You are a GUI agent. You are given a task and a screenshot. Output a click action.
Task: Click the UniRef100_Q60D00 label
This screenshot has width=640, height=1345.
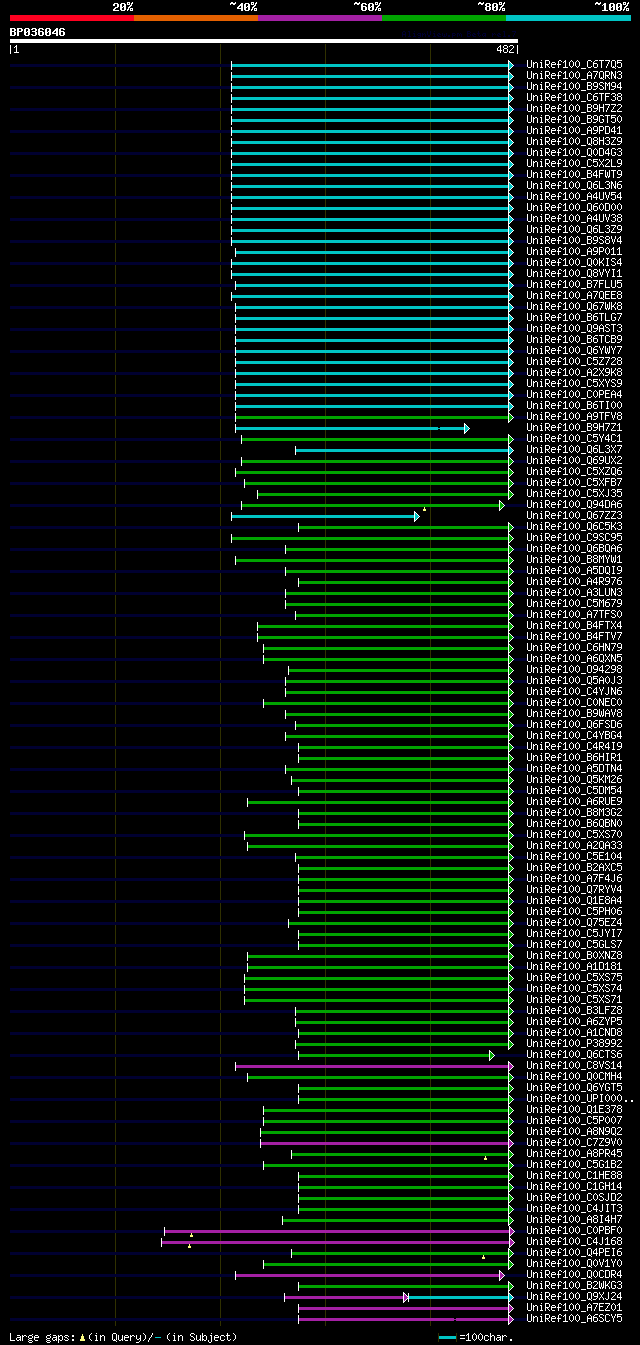tap(574, 207)
